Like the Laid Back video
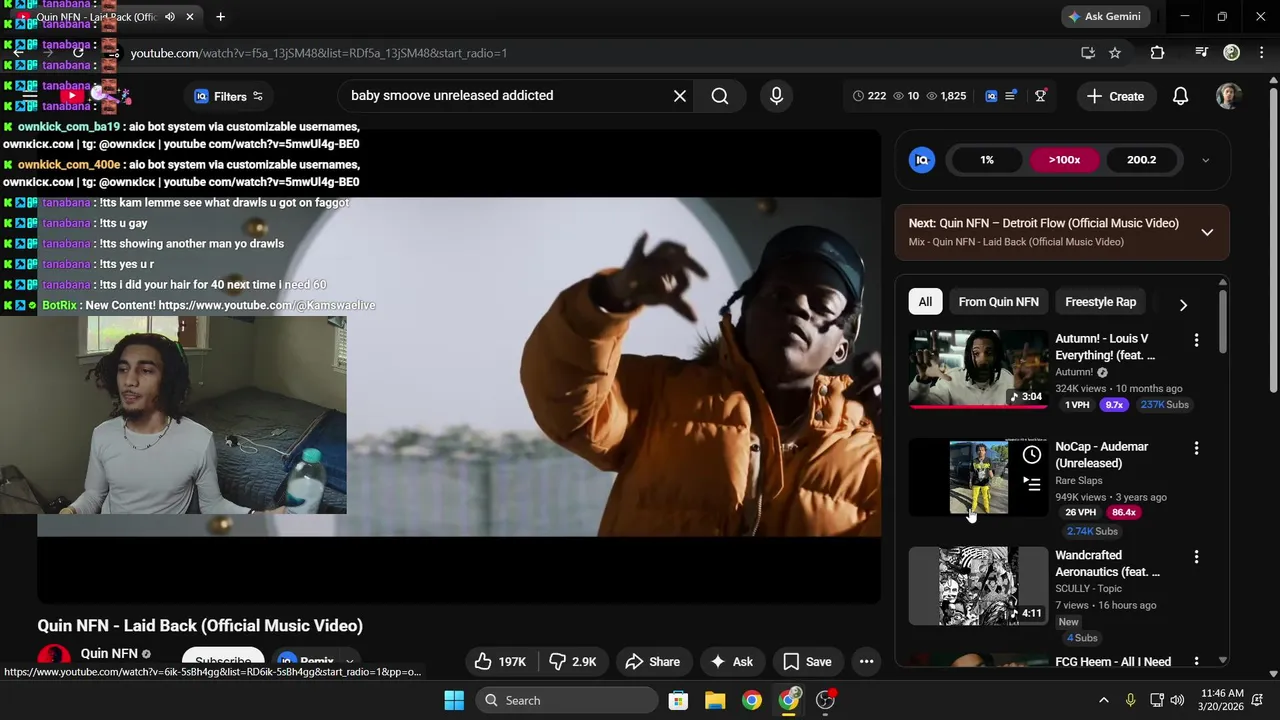 tap(502, 662)
